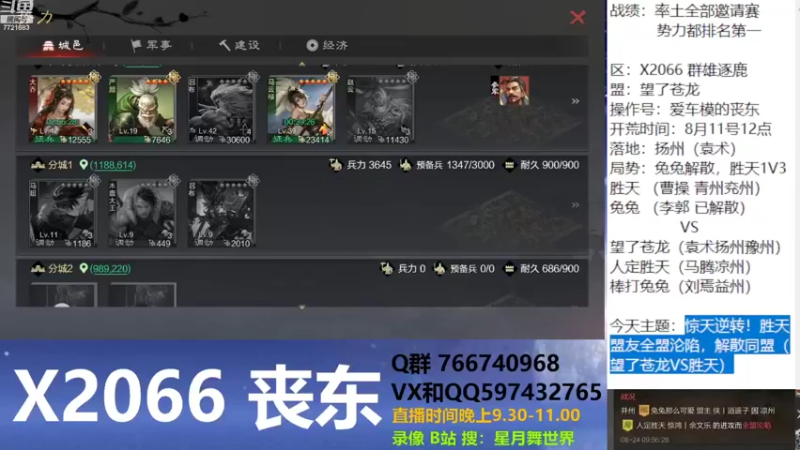Click the 分城2 map pin icon
This screenshot has height=450, width=800.
click(83, 268)
